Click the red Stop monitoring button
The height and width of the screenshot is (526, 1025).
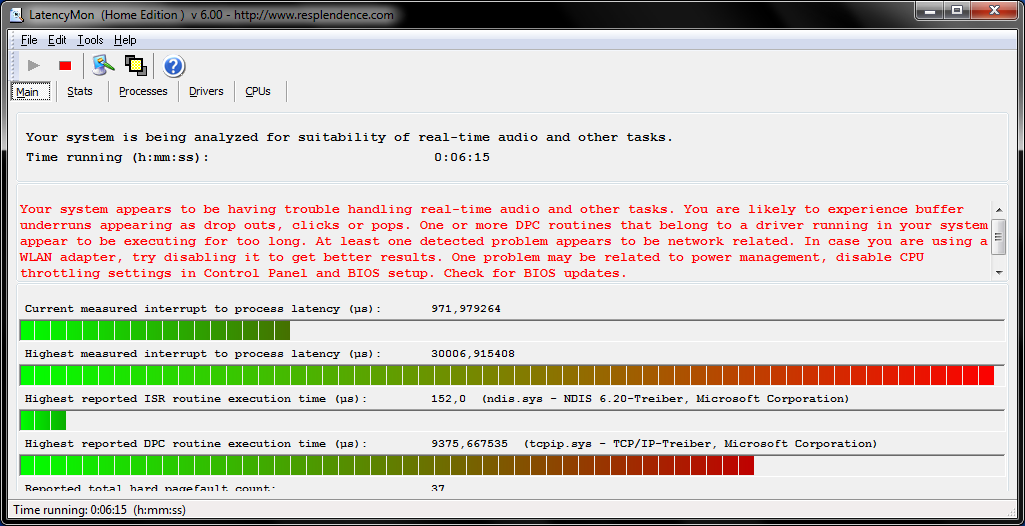(65, 65)
